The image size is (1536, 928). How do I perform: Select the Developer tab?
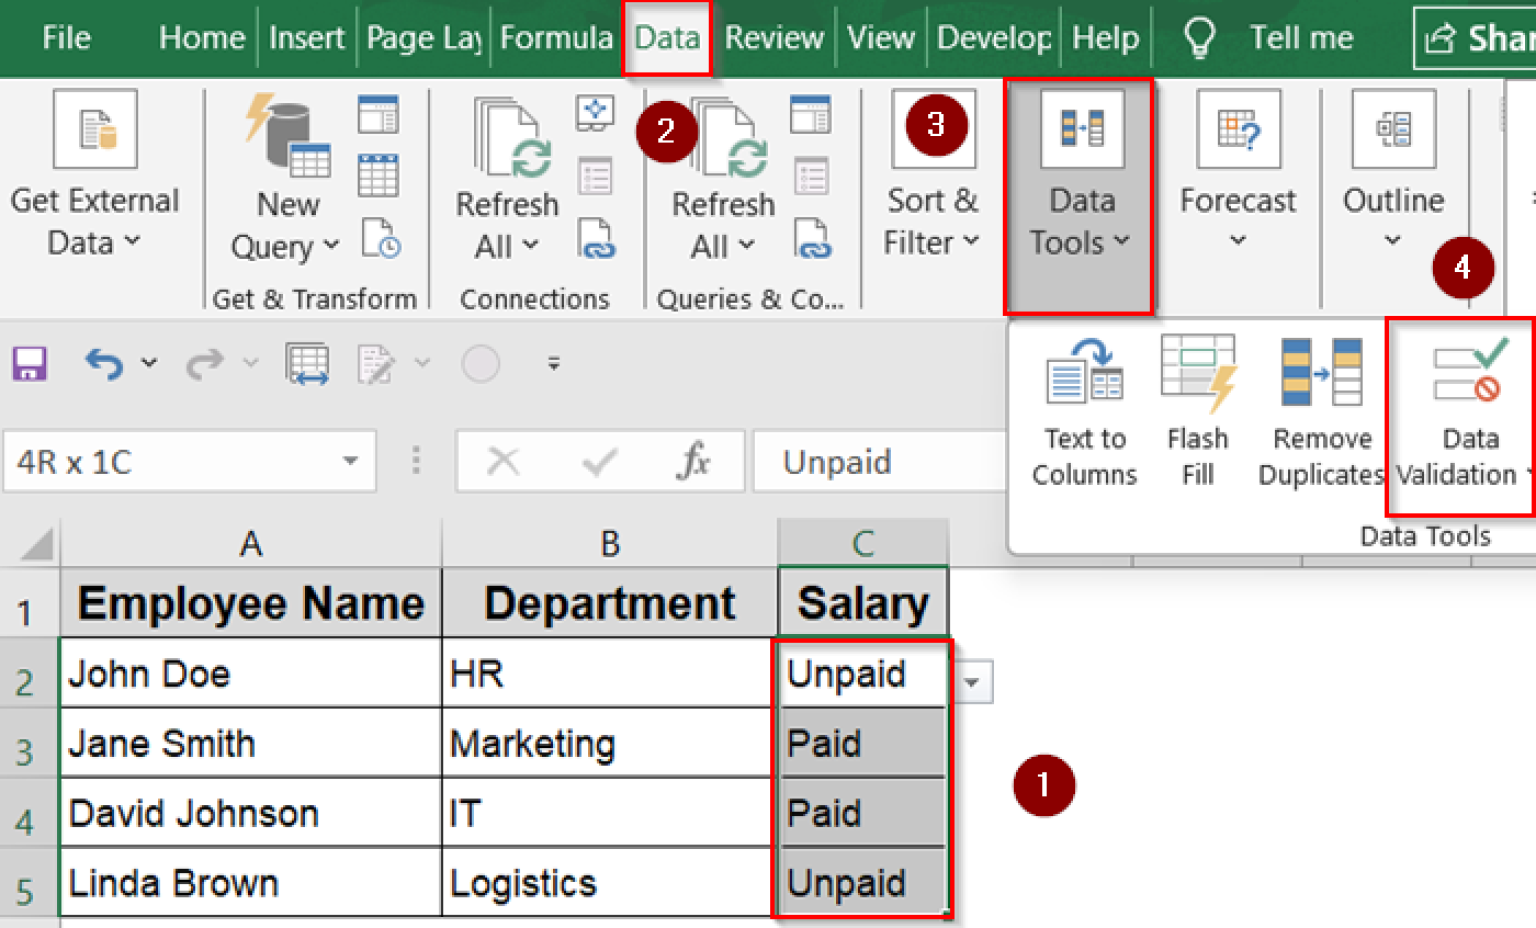[x=993, y=38]
